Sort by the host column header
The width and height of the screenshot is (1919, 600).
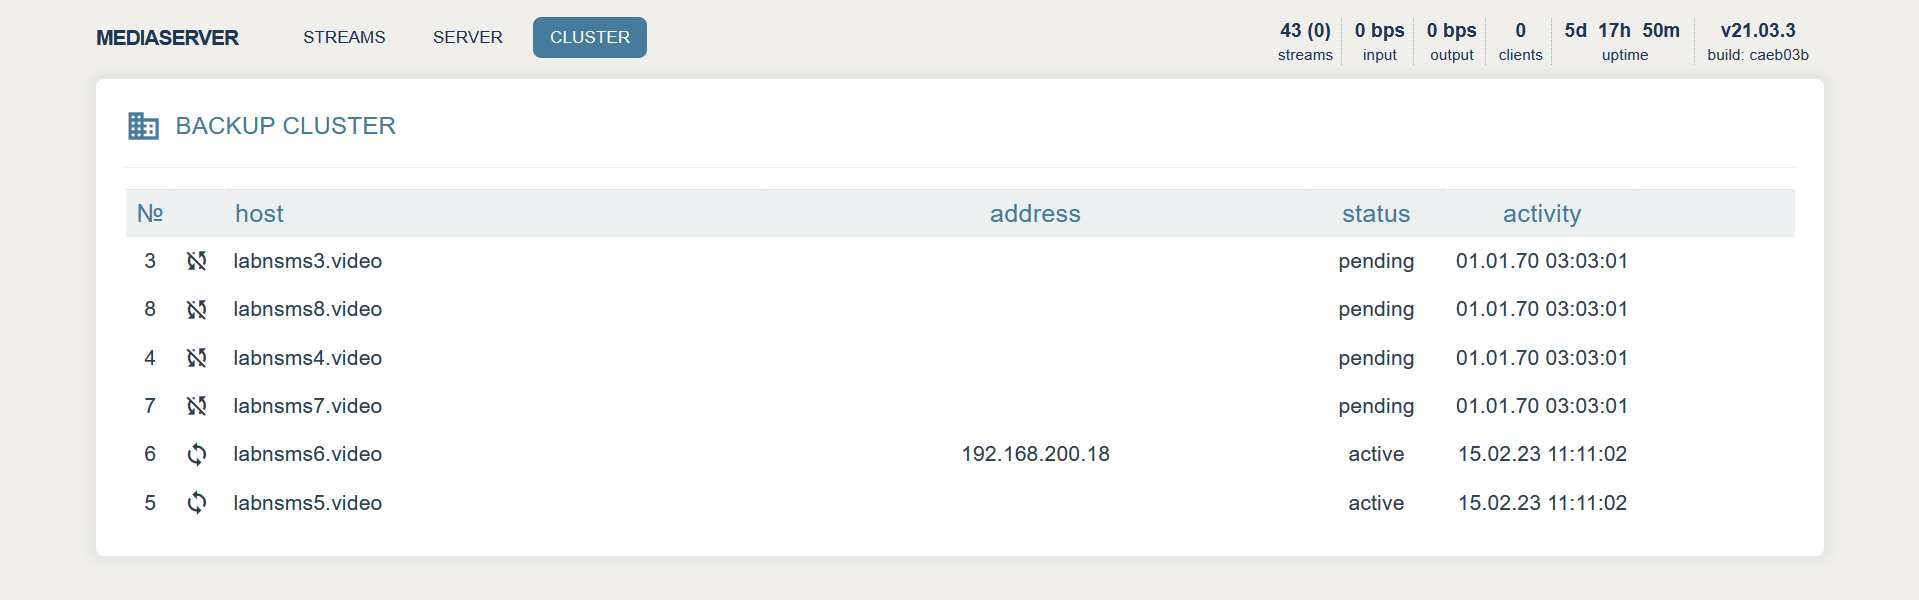tap(259, 214)
